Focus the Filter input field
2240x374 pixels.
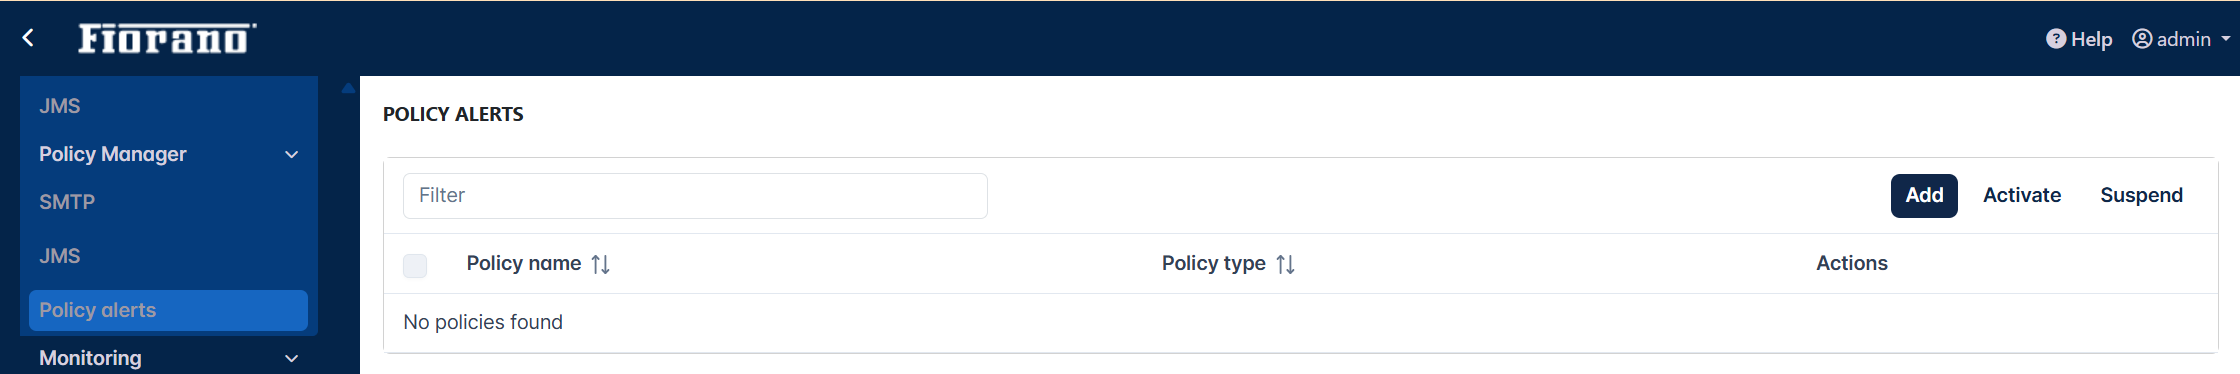[x=695, y=196]
